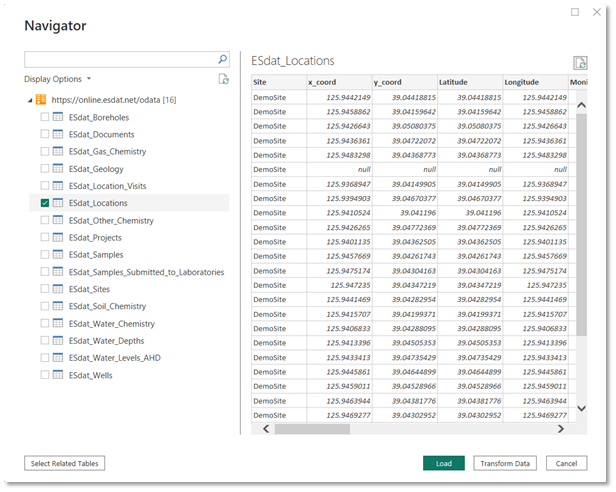616x492 pixels.
Task: Open the Display Options dropdown
Action: point(57,79)
